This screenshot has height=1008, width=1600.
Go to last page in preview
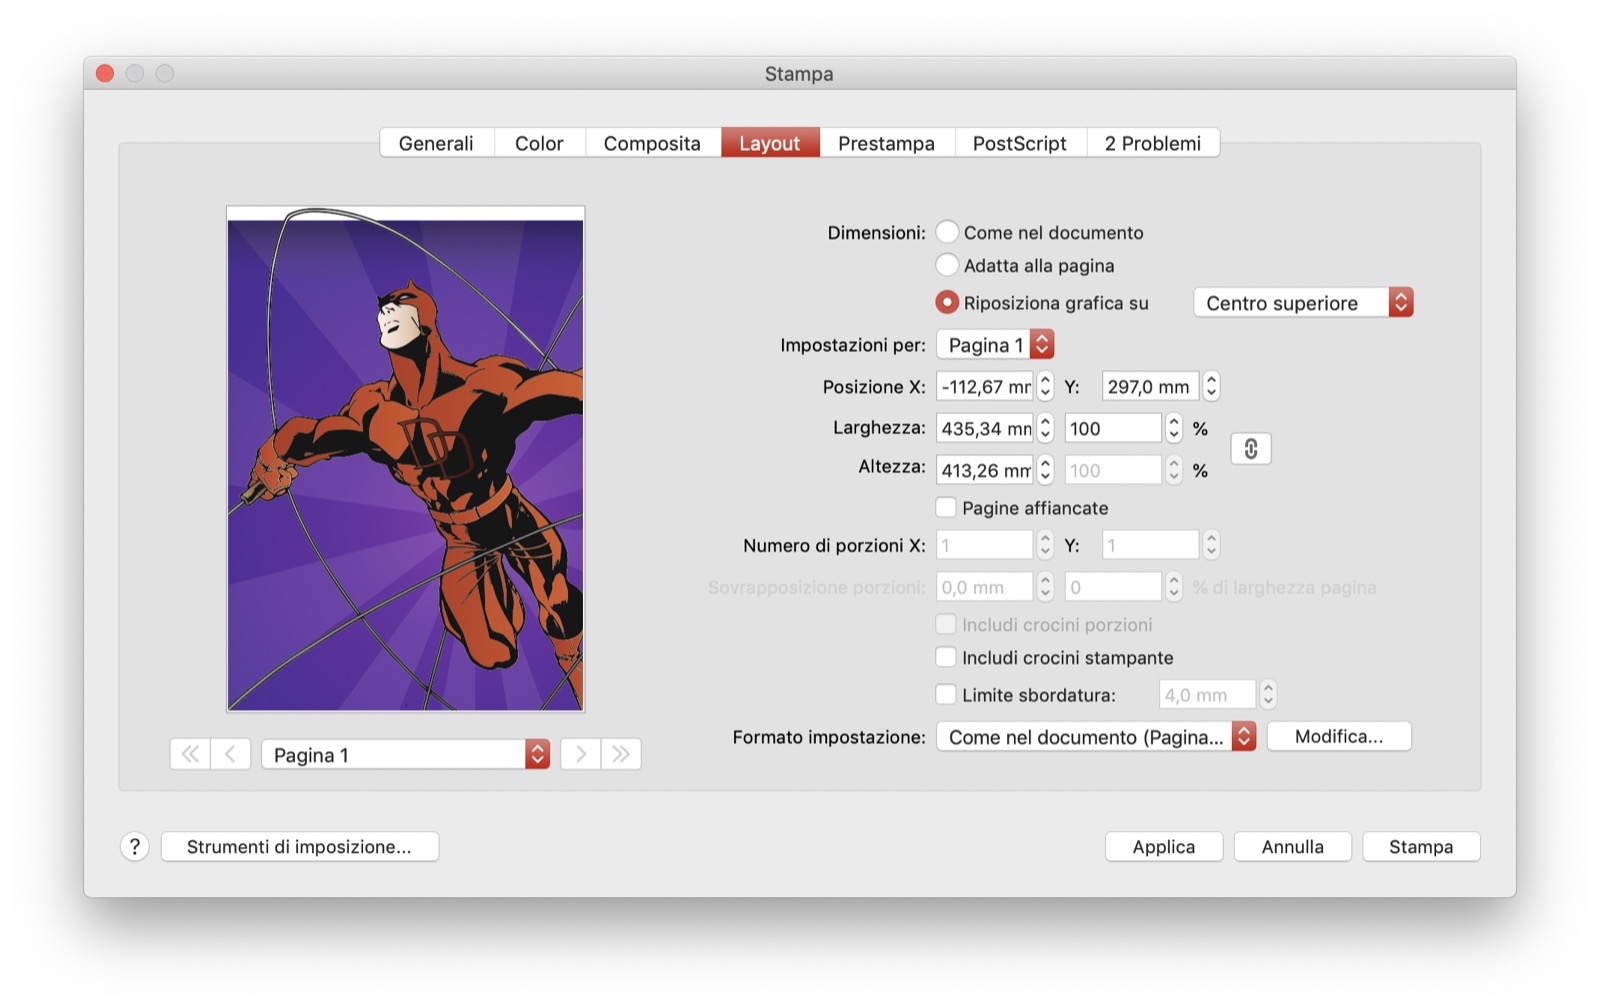[621, 754]
